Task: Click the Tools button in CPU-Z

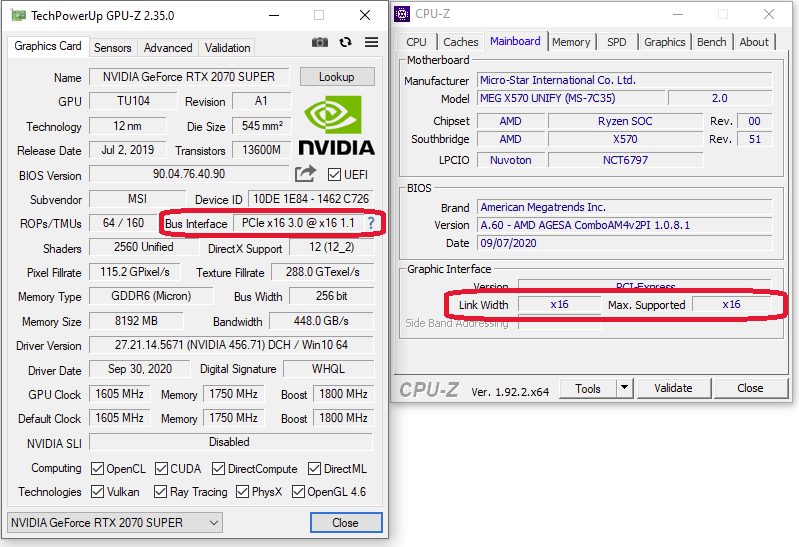Action: 588,388
